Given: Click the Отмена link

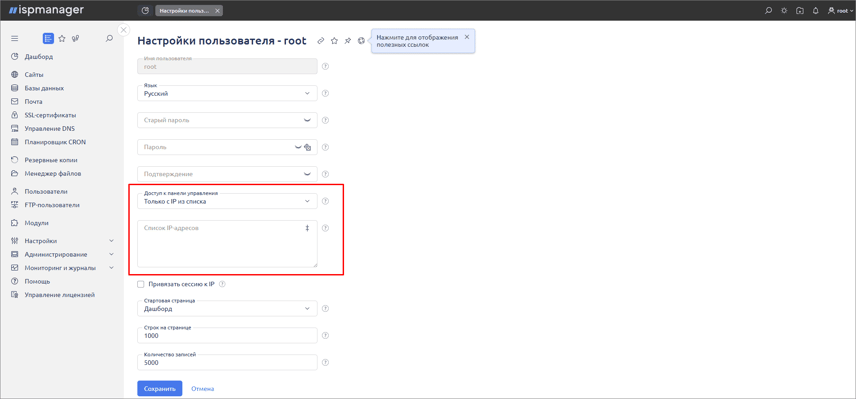Looking at the screenshot, I should 203,389.
